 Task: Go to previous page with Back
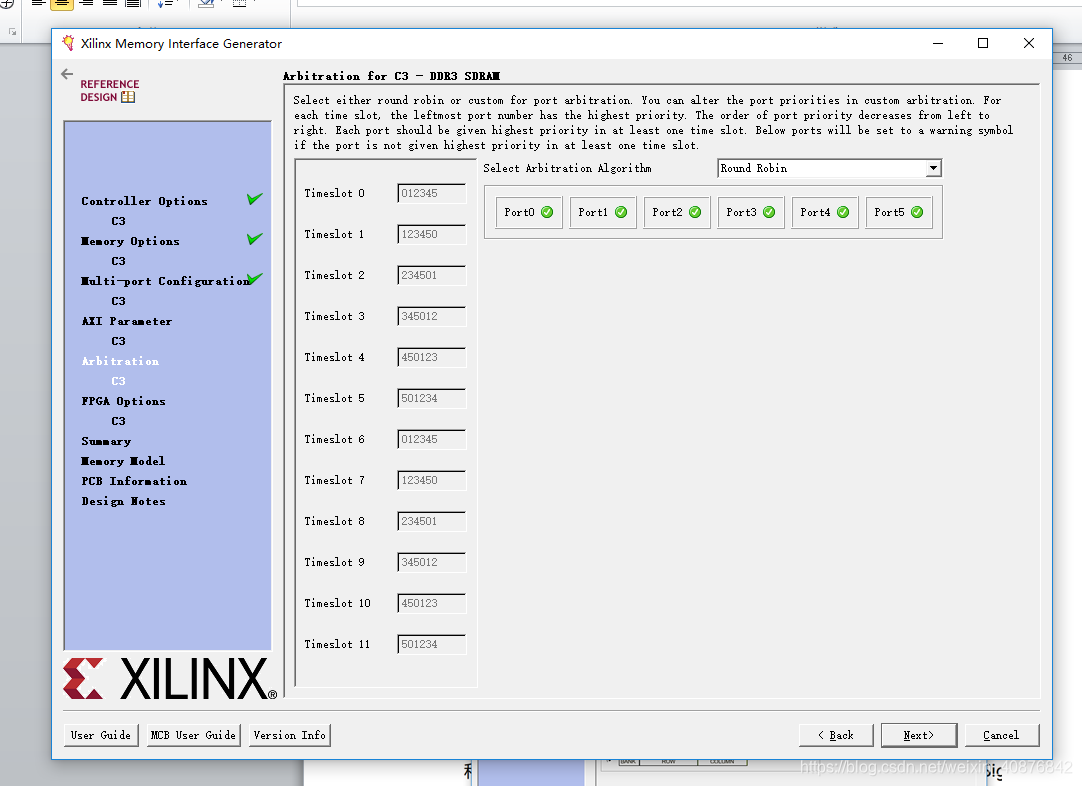(x=836, y=736)
